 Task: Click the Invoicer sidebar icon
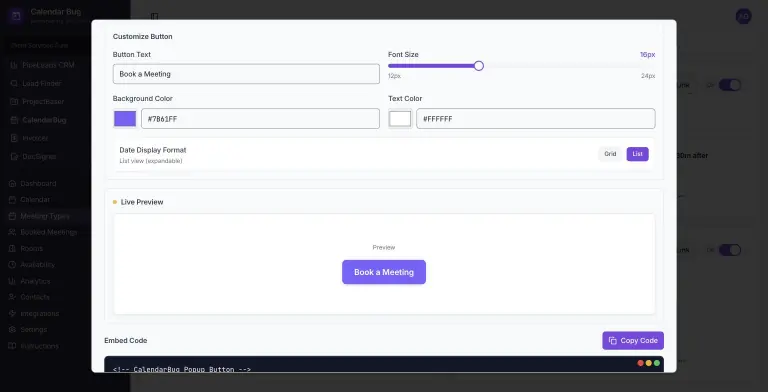coord(14,138)
